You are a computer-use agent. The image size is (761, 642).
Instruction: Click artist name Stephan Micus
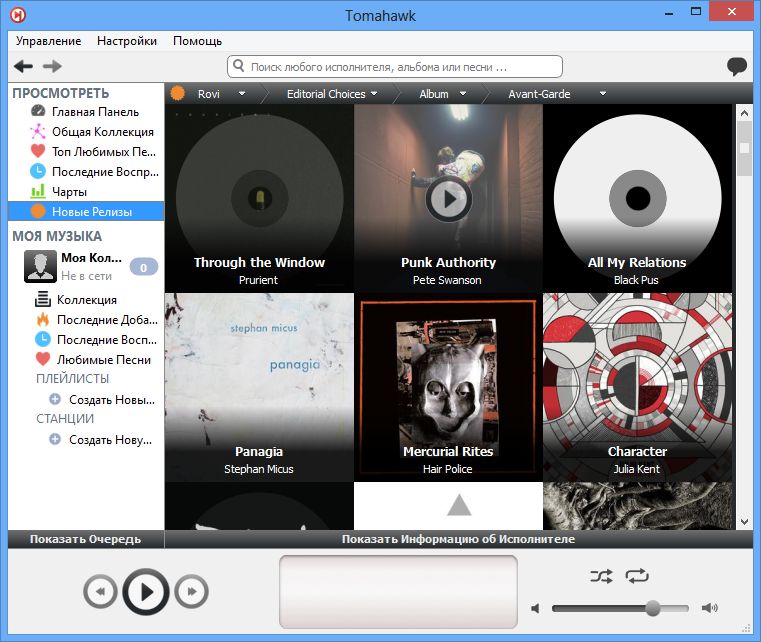pos(259,469)
